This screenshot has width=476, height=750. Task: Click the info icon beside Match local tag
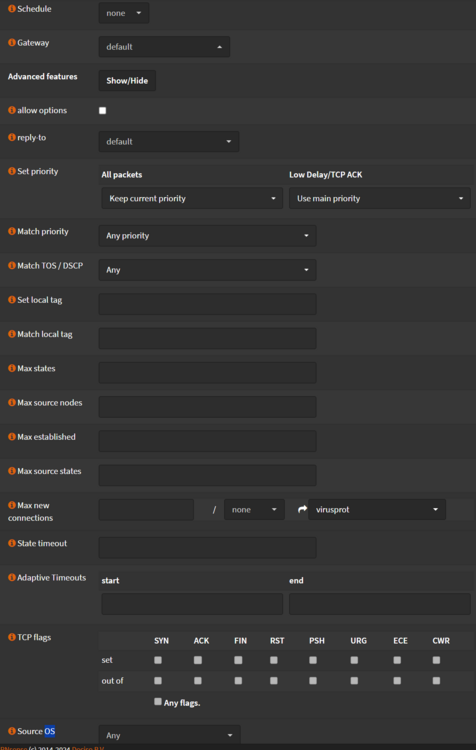point(12,334)
